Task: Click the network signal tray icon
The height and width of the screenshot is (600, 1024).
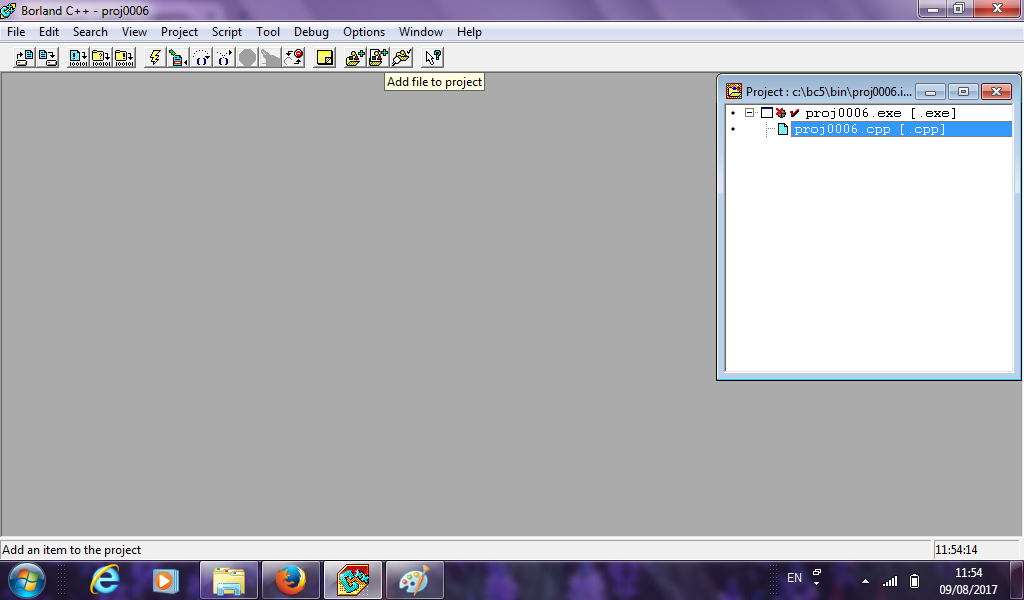Action: click(x=890, y=580)
